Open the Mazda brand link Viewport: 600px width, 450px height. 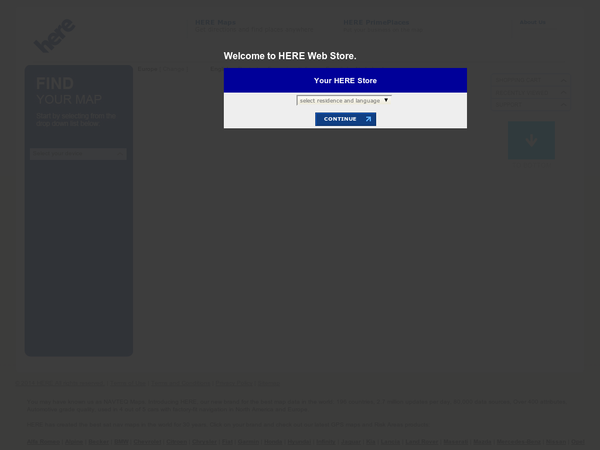(x=482, y=442)
